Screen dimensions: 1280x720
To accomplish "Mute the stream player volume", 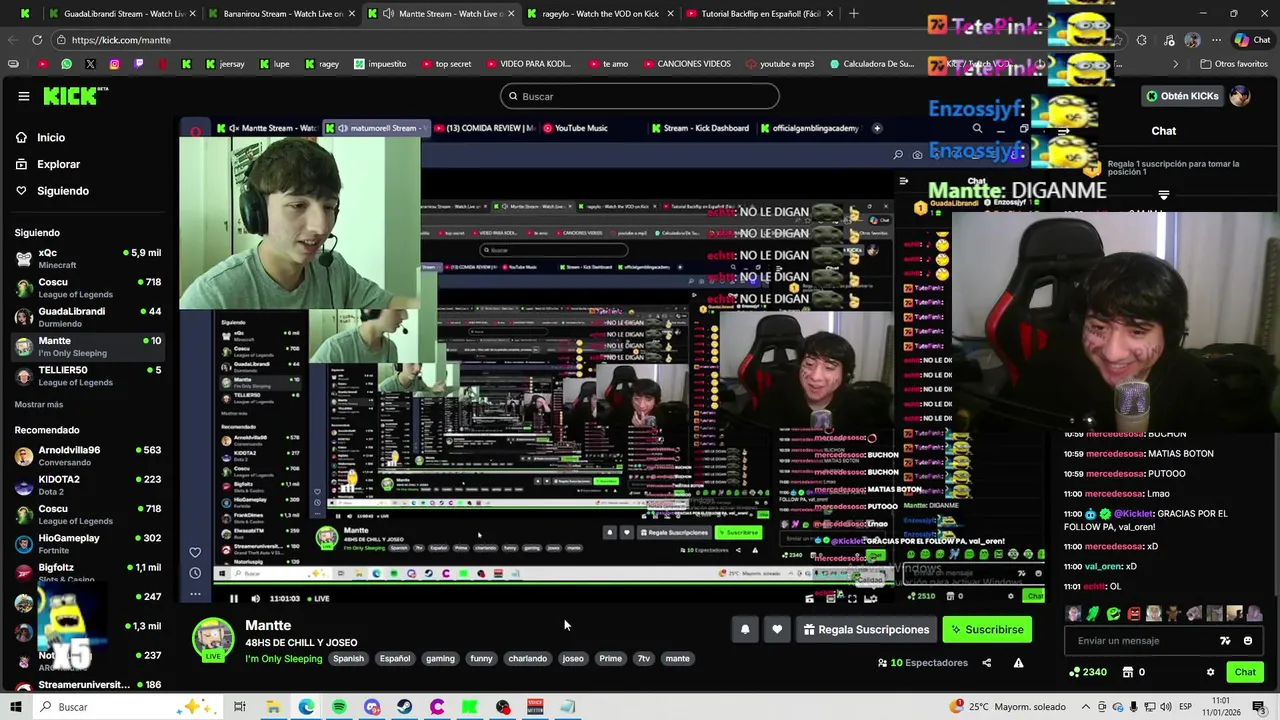I will [255, 598].
